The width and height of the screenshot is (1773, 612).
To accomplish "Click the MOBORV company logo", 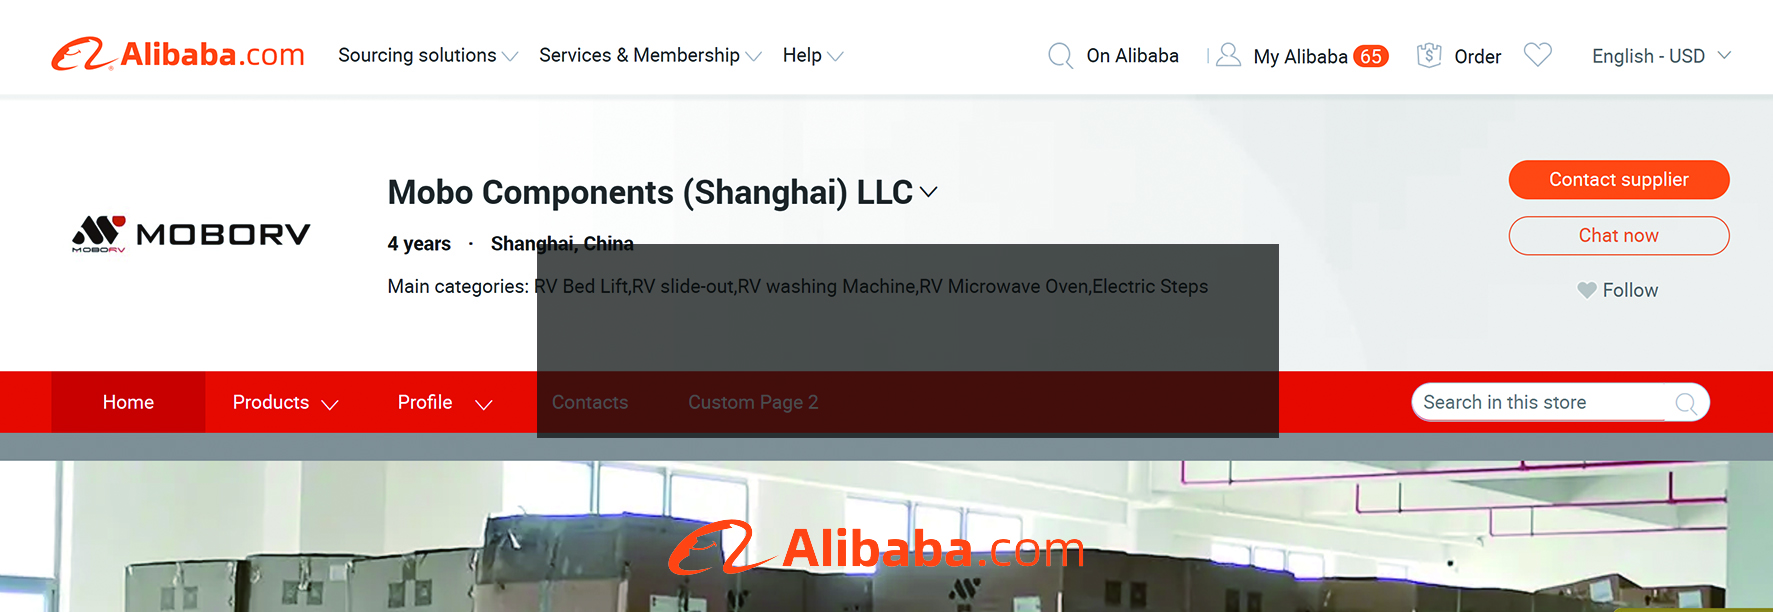I will pos(191,234).
